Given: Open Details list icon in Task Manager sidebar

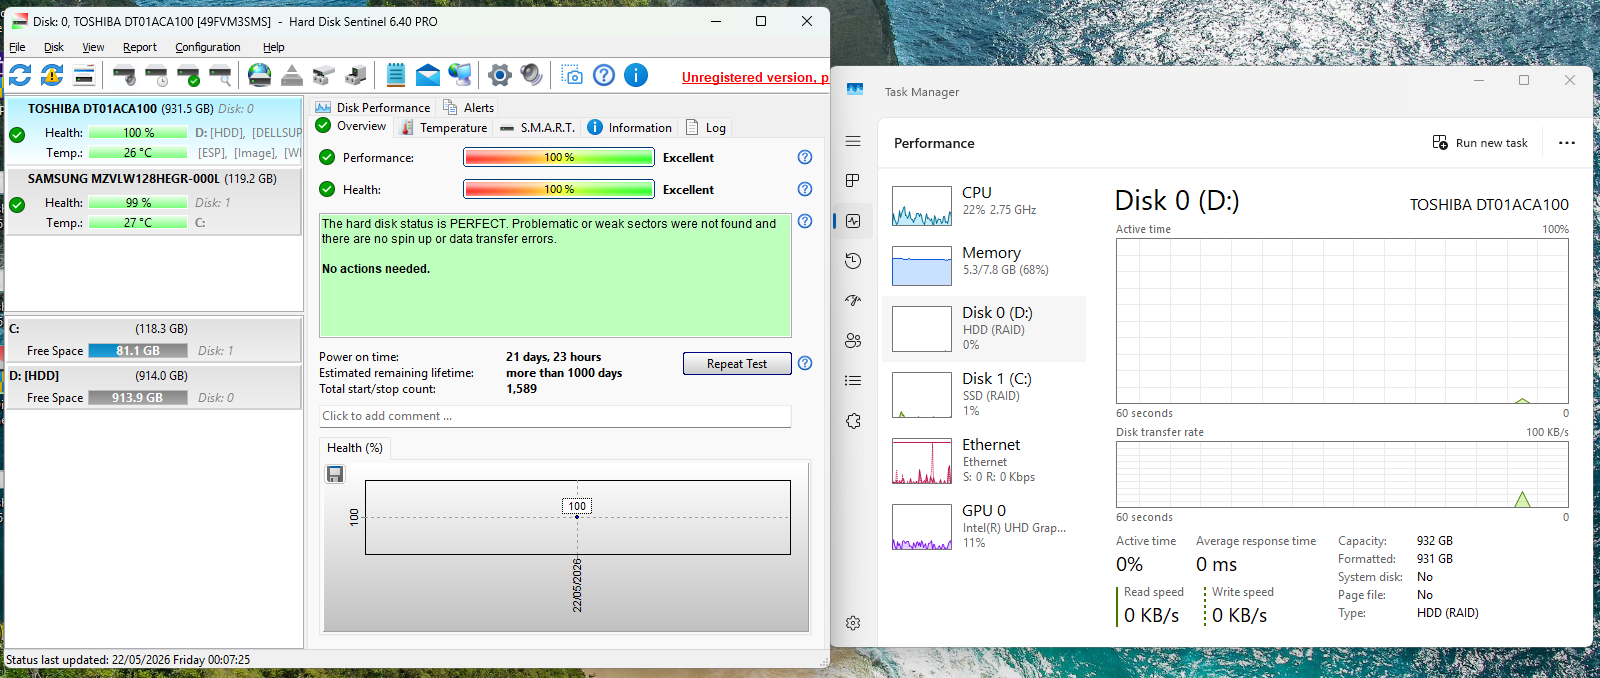Looking at the screenshot, I should tap(853, 380).
